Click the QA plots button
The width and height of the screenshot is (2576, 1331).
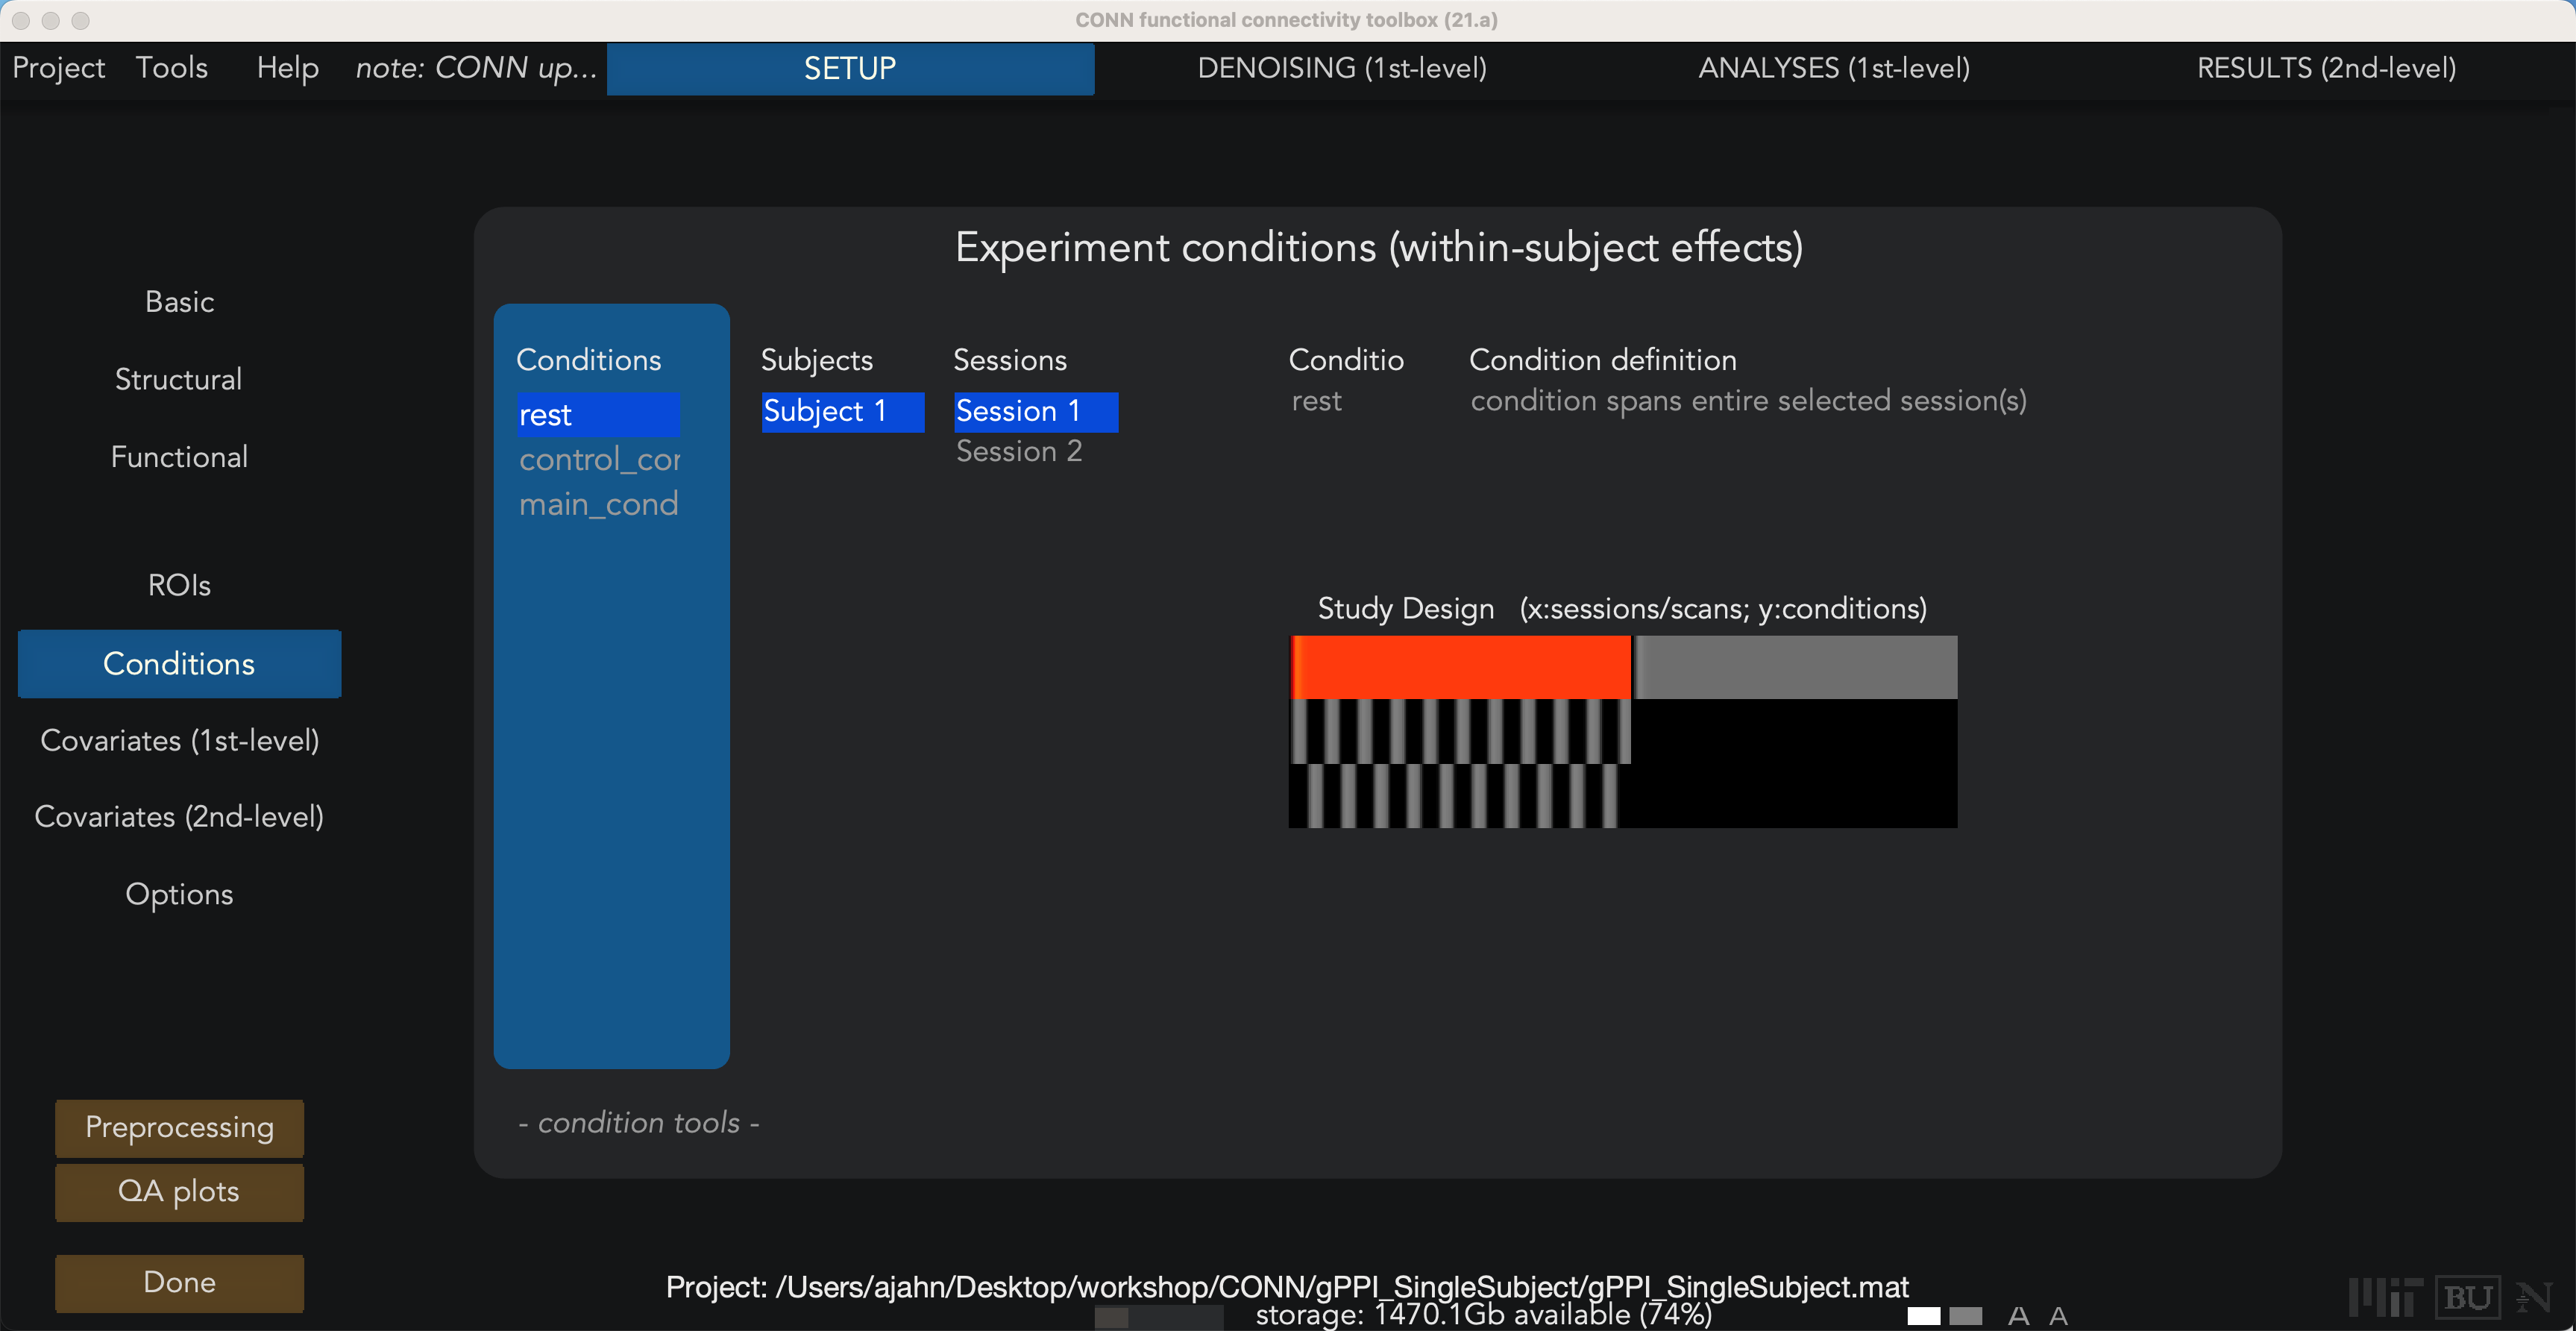[179, 1191]
